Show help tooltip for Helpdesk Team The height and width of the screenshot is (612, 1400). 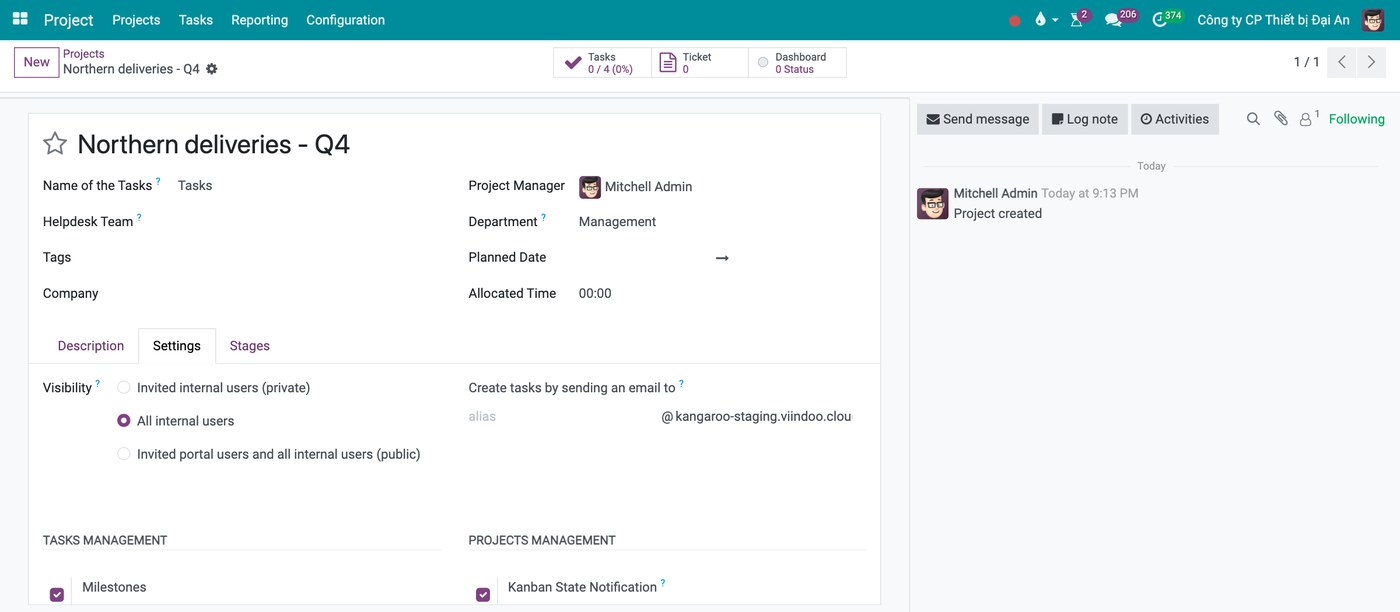click(x=139, y=217)
